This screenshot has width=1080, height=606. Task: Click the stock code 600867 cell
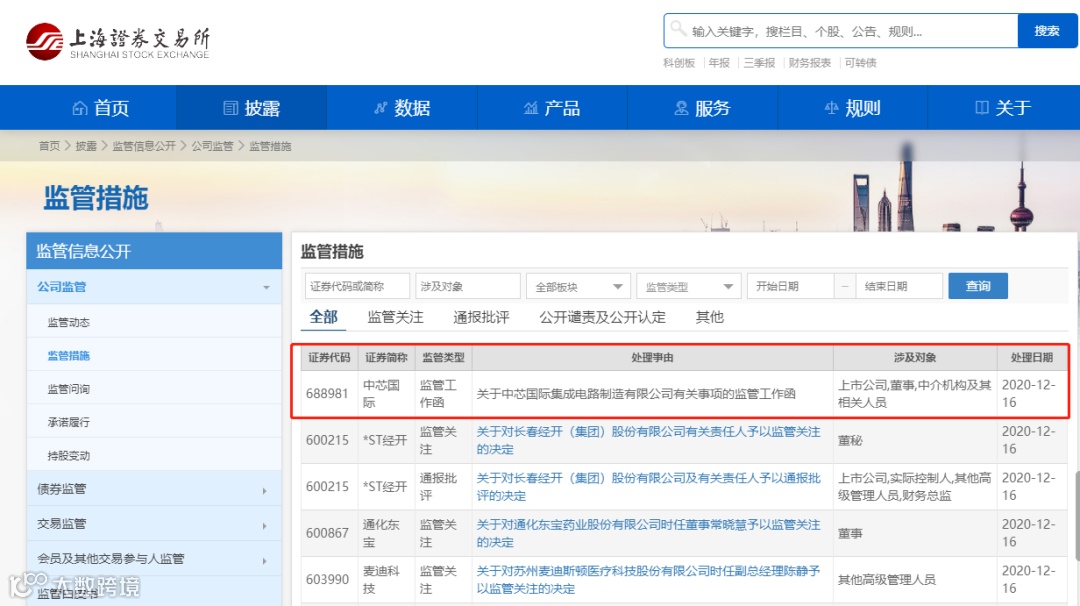[327, 533]
